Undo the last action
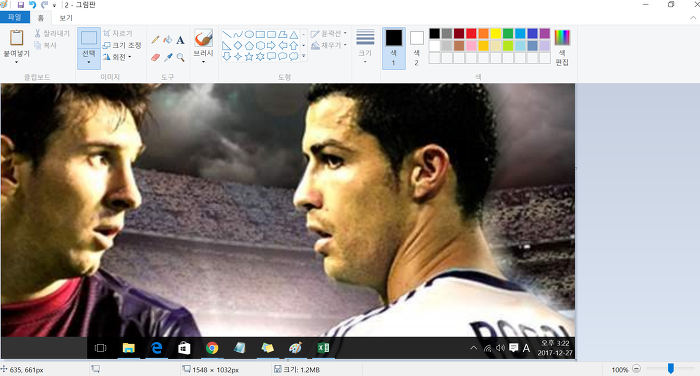Viewport: 700px width, 376px height. [x=33, y=5]
